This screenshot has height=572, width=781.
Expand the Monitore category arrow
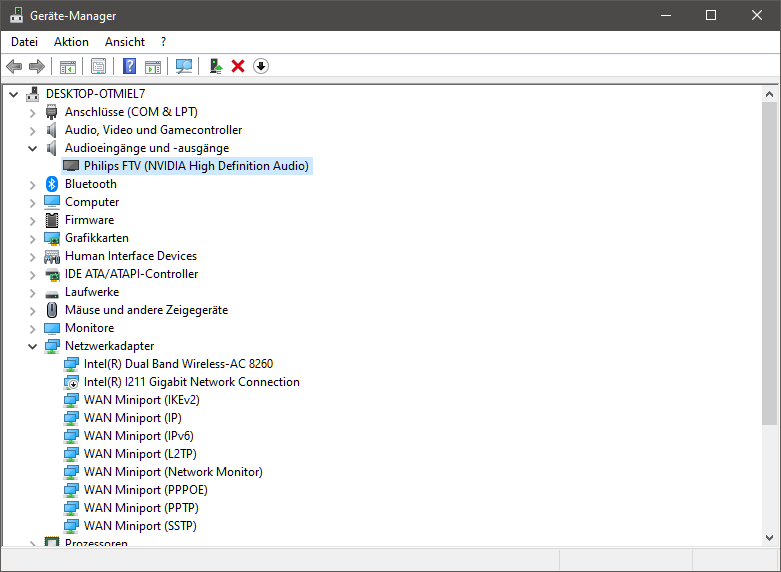(33, 329)
